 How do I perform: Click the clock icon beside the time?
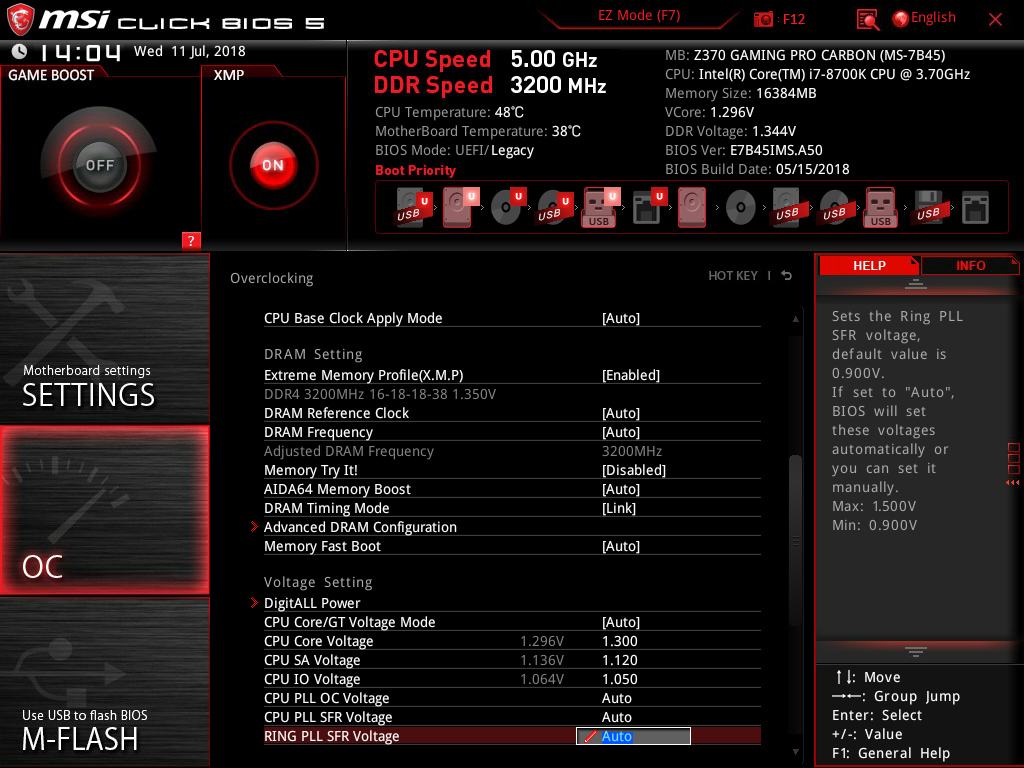19,51
